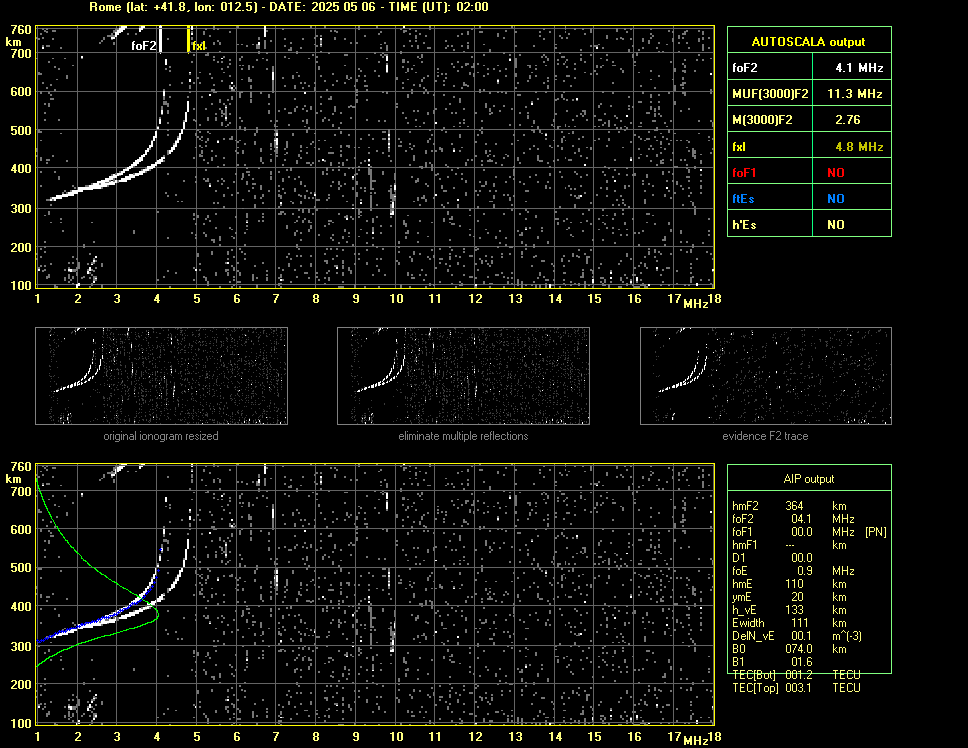Click the white foF2 marker in top ionogram

[x=161, y=39]
